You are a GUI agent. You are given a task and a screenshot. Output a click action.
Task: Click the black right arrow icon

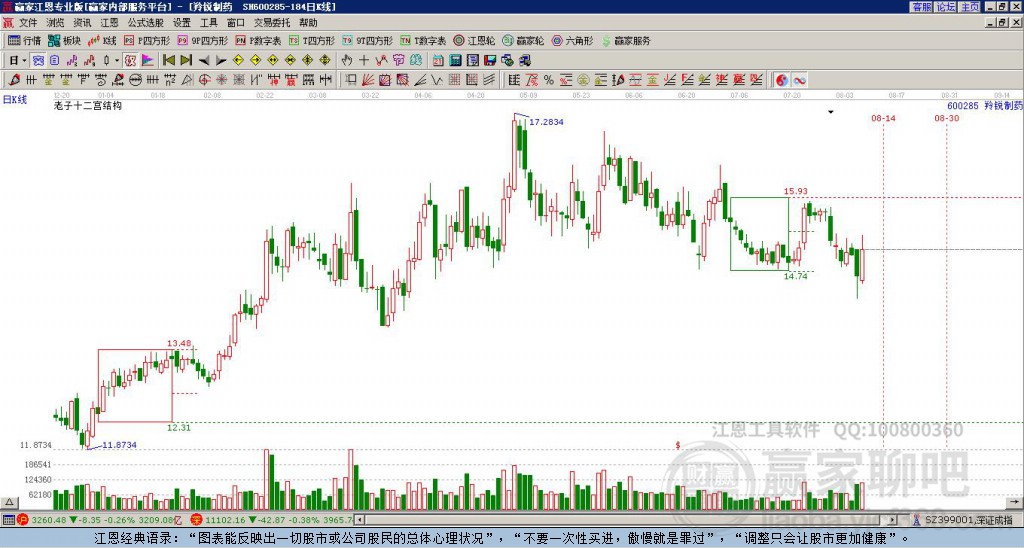point(221,61)
